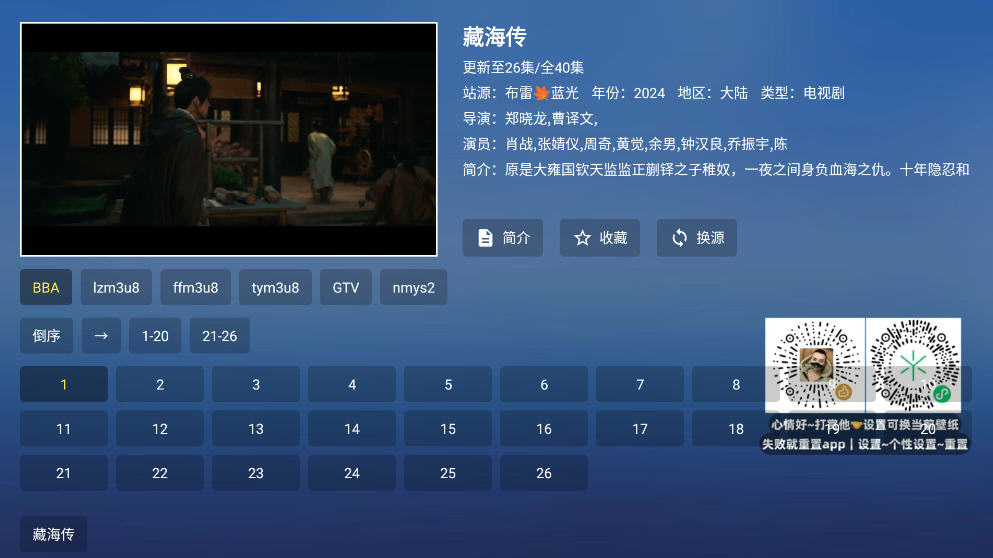Play episode 22
The height and width of the screenshot is (558, 993).
point(160,473)
